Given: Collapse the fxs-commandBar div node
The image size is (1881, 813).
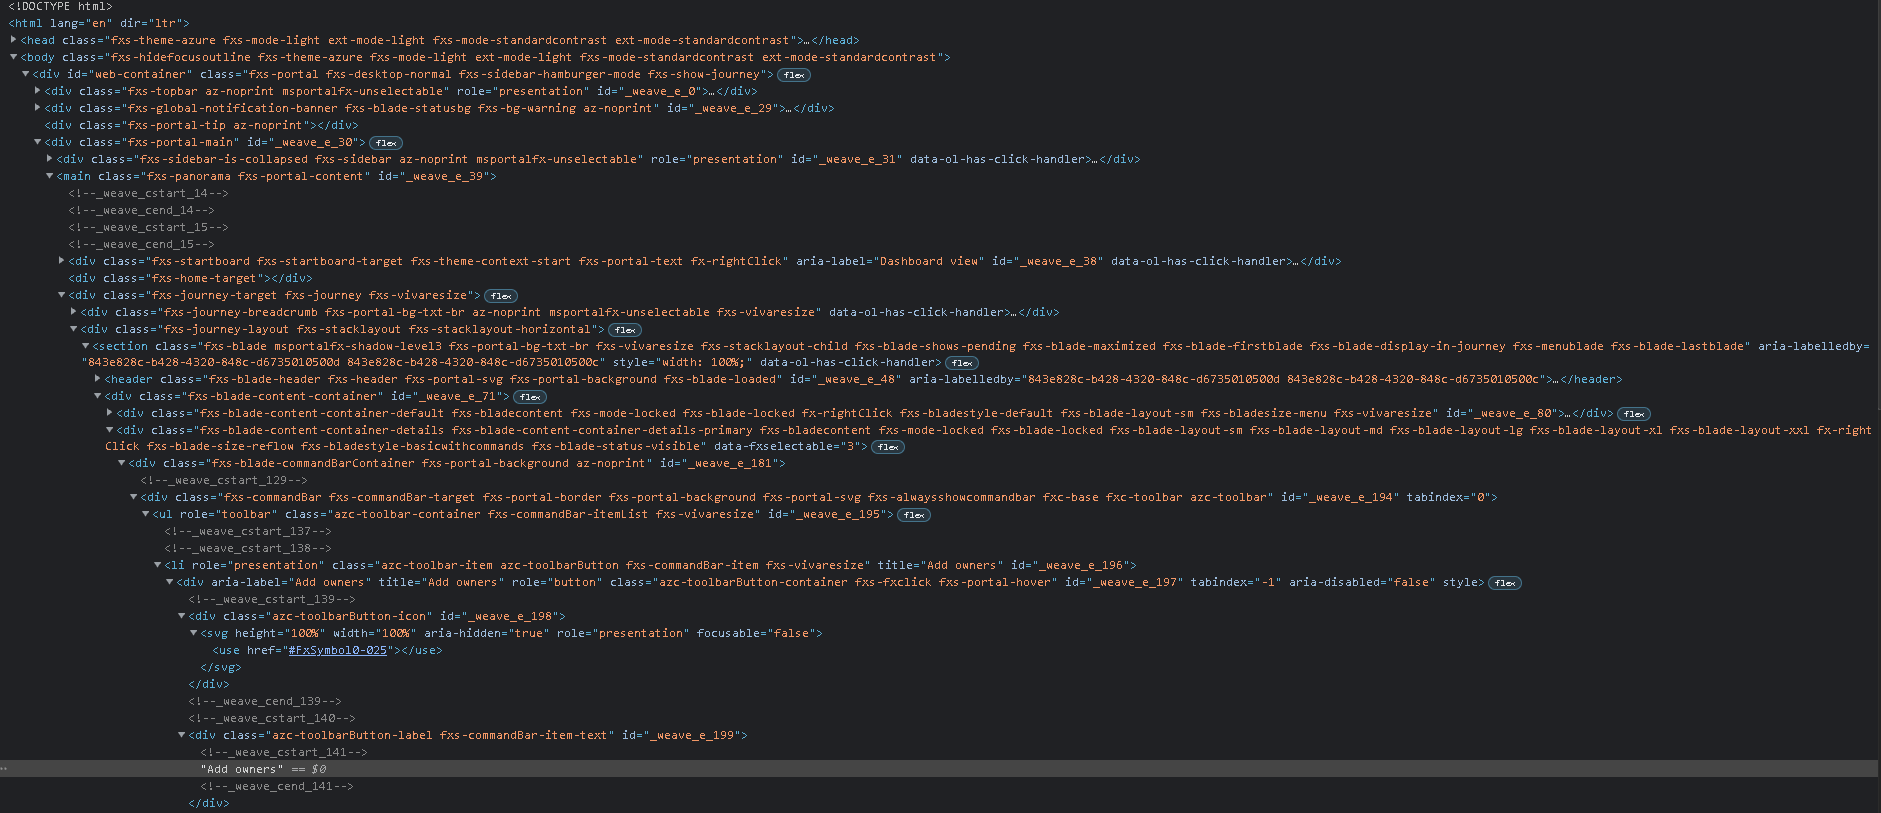Looking at the screenshot, I should [x=134, y=497].
